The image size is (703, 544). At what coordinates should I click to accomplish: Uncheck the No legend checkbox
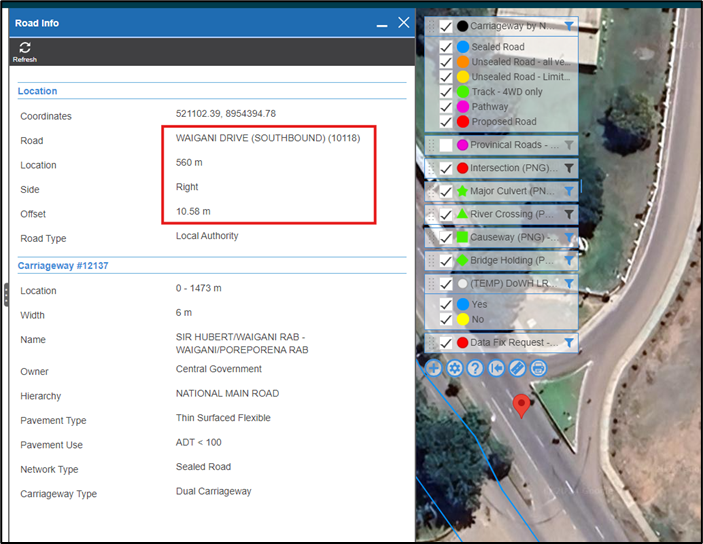(x=446, y=319)
